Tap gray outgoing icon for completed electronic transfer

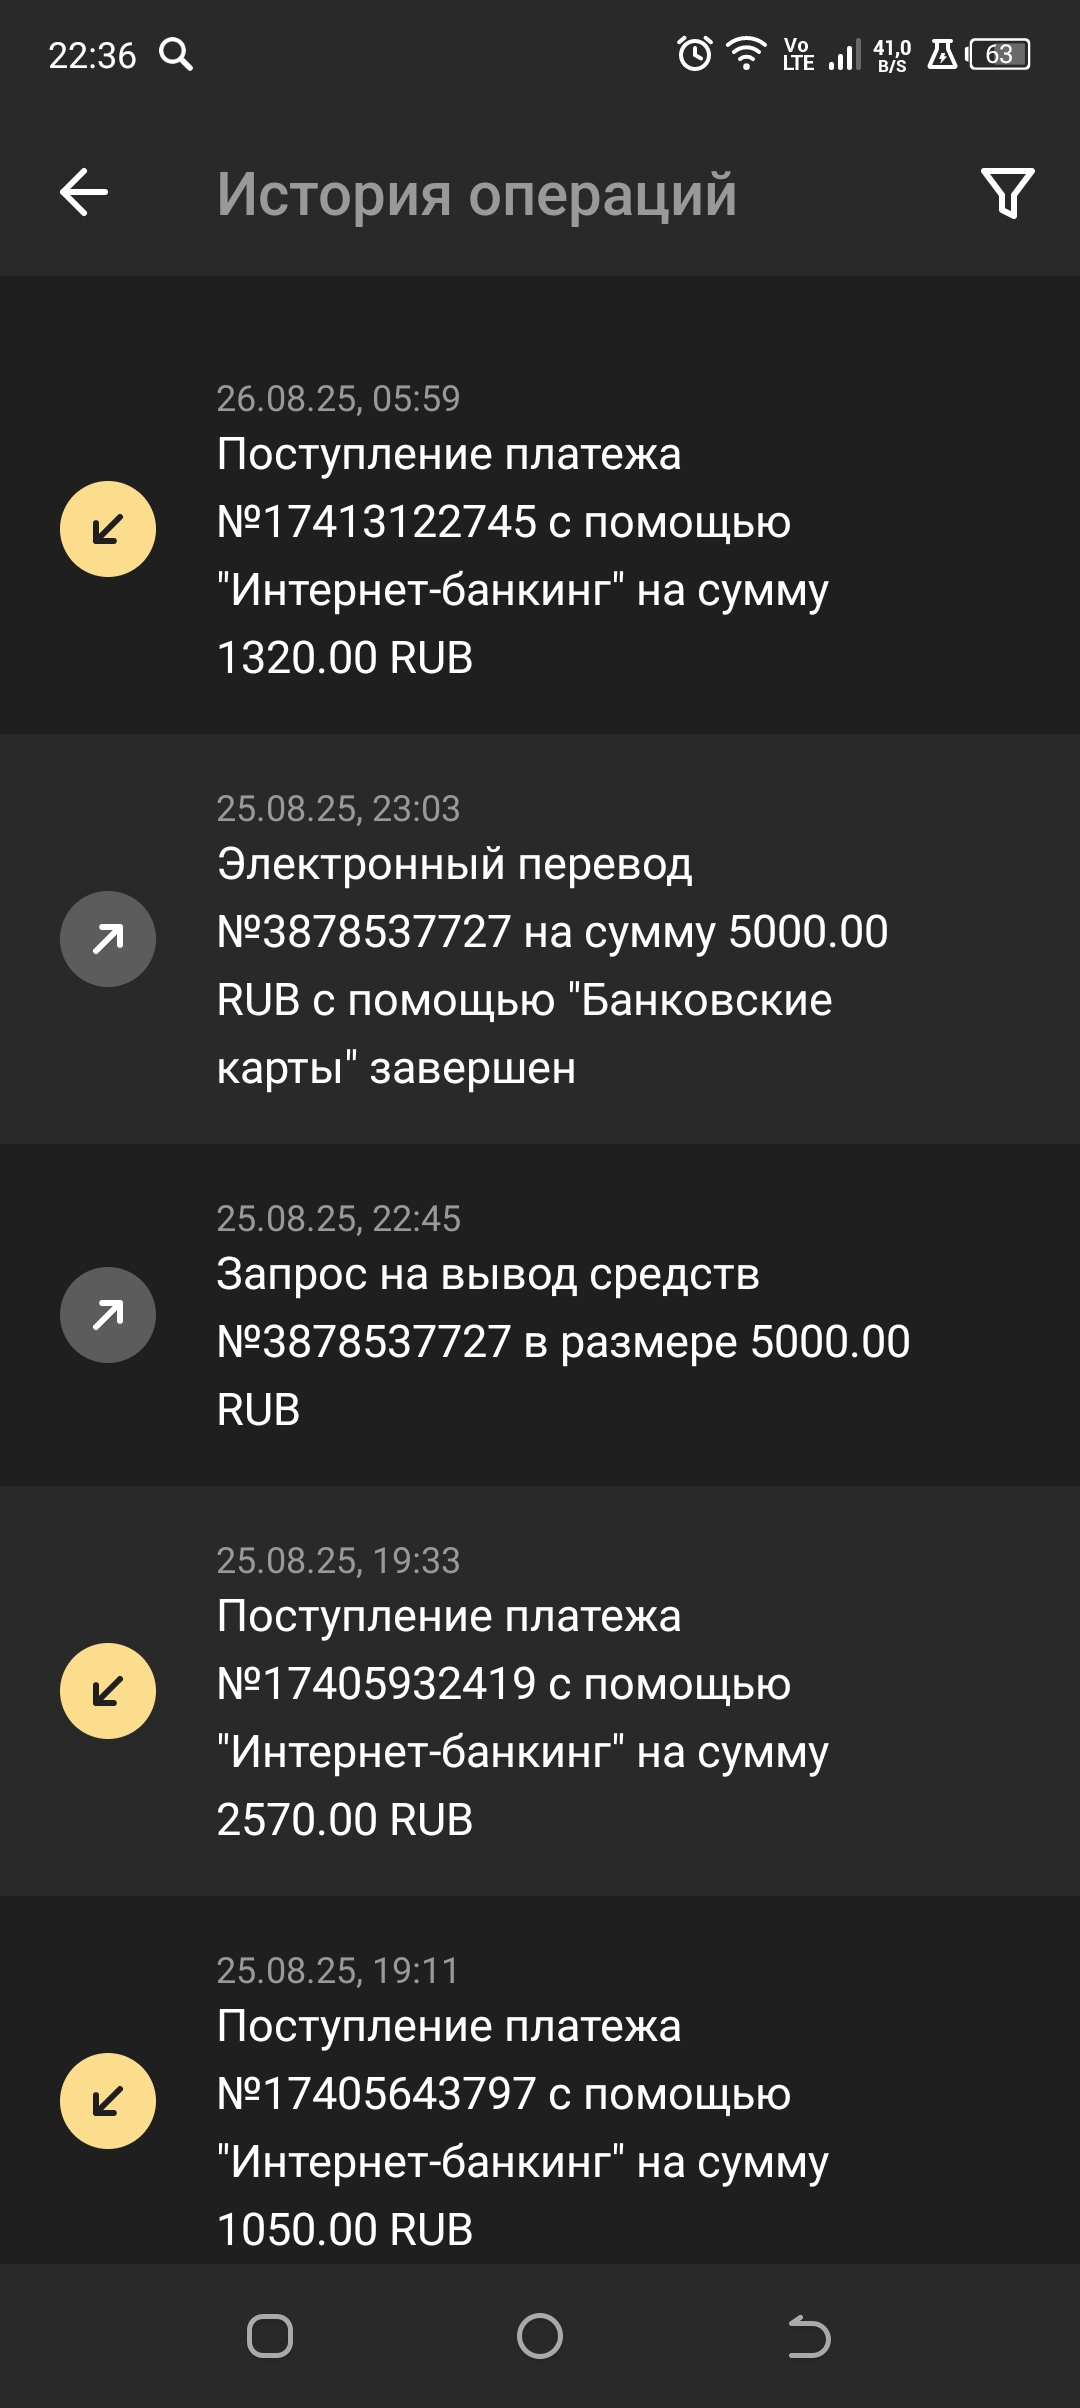(x=108, y=939)
